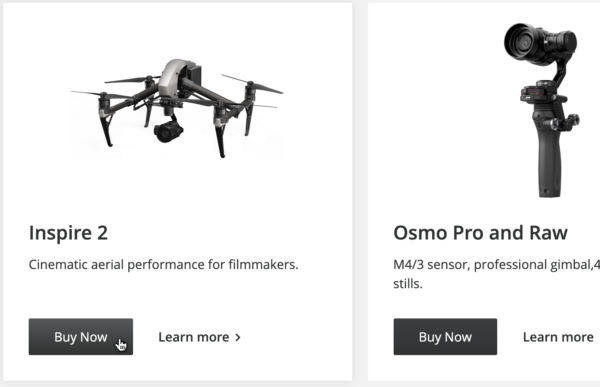Click Buy Now for Osmo Pro and Raw
Image resolution: width=600 pixels, height=387 pixels.
[x=445, y=336]
